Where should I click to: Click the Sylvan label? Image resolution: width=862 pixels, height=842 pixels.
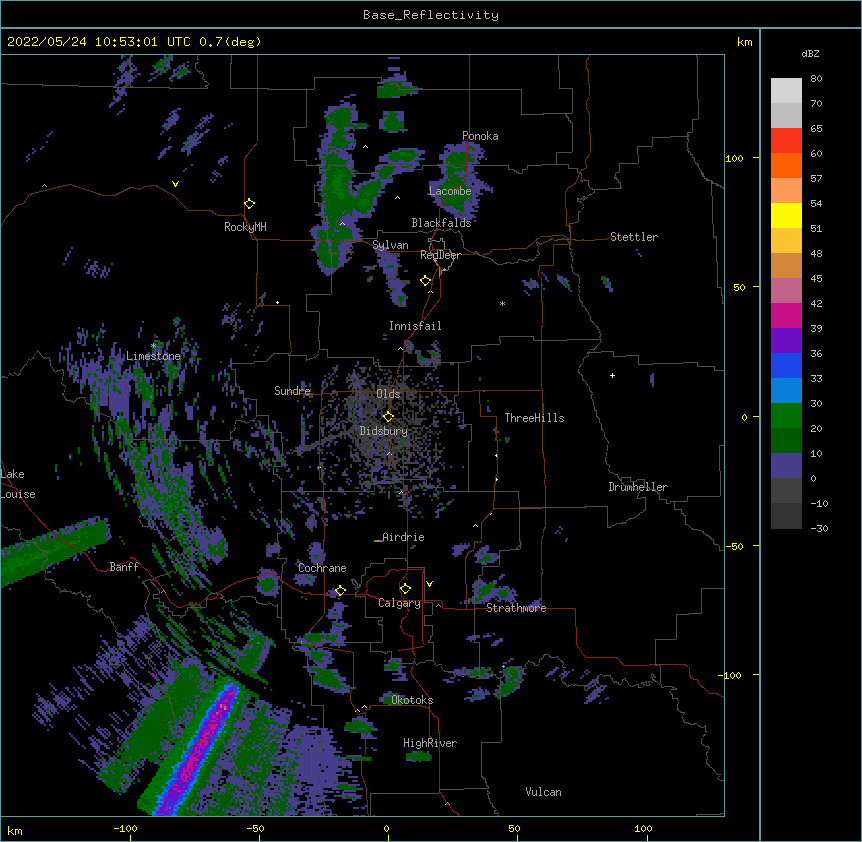pyautogui.click(x=390, y=245)
